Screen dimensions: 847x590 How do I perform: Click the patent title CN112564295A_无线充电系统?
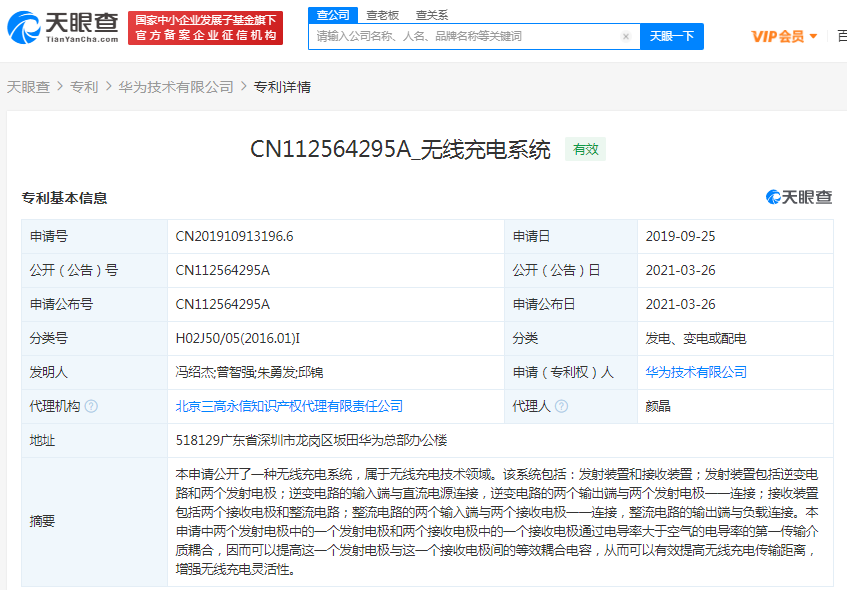coord(400,149)
